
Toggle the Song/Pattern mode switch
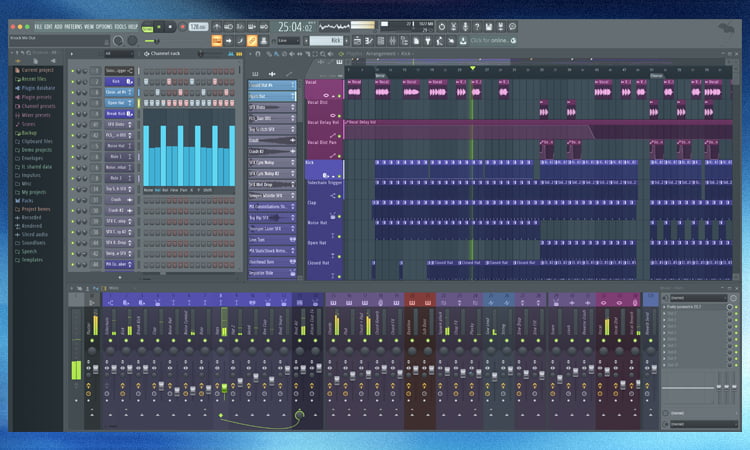(149, 26)
